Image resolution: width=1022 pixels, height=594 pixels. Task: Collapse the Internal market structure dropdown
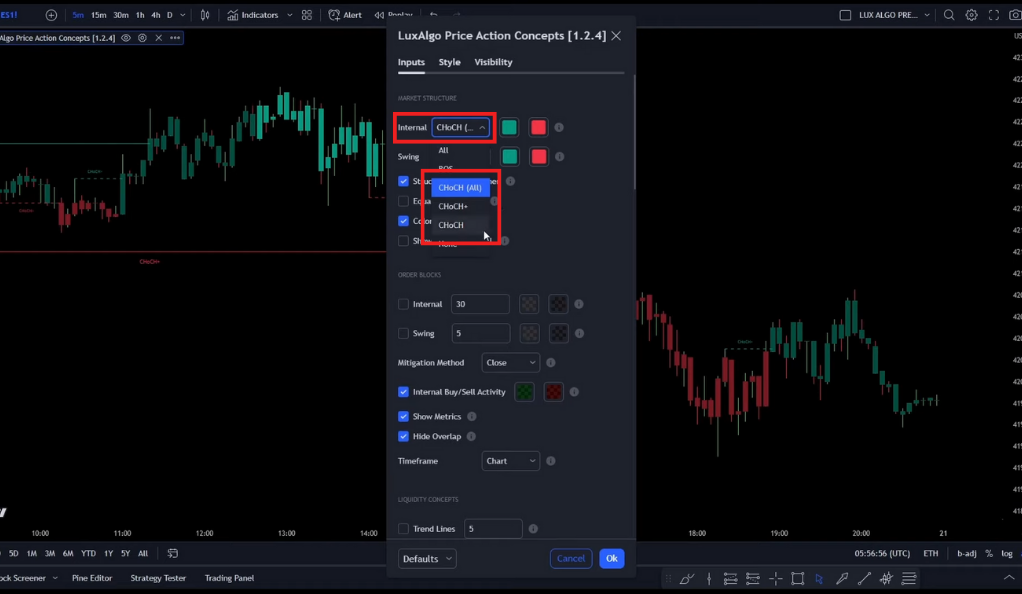(x=461, y=127)
